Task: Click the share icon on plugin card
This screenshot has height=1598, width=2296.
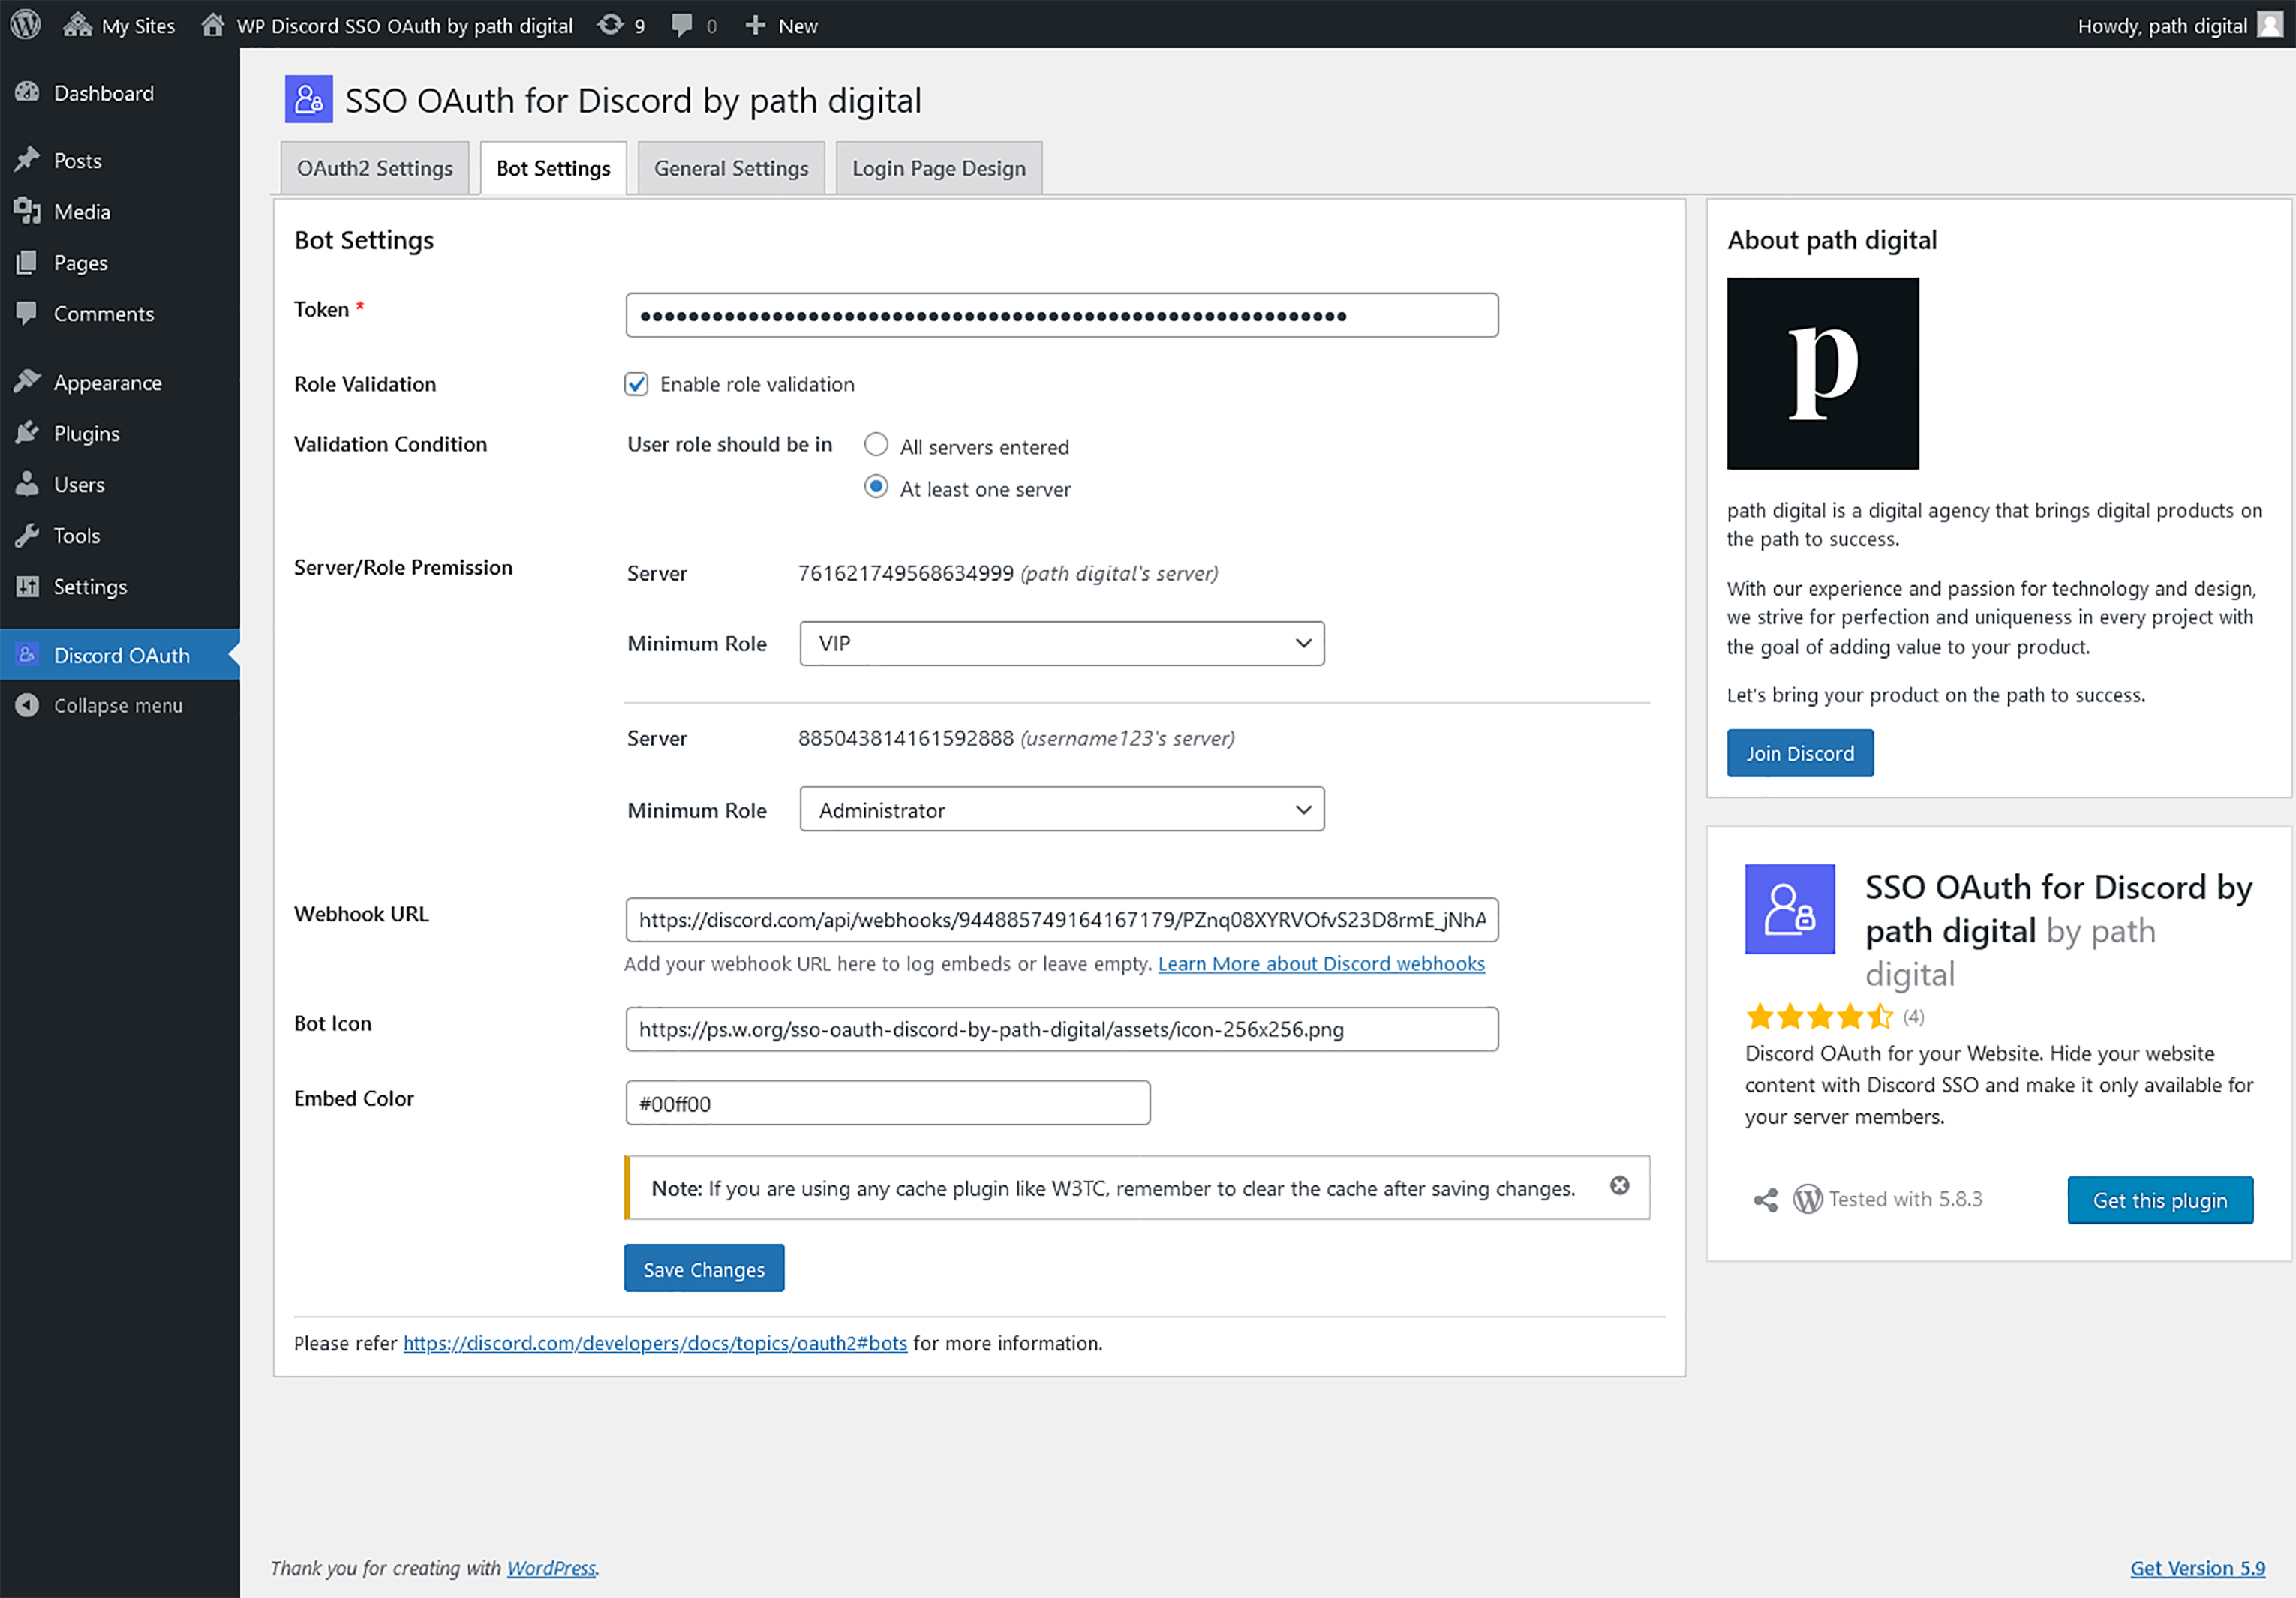Action: 1766,1200
